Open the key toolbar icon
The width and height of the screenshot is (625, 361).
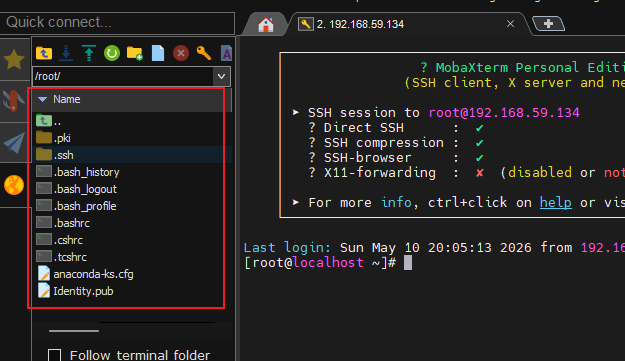coord(204,53)
